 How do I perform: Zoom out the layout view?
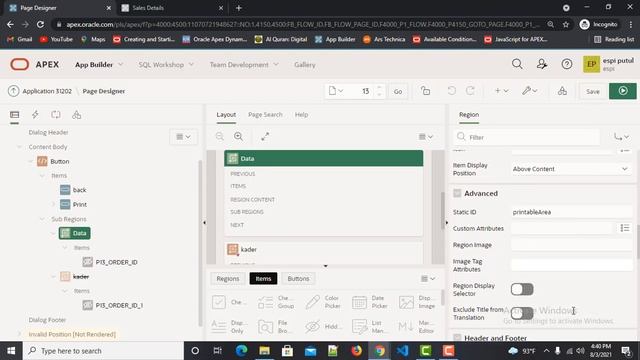click(x=220, y=137)
